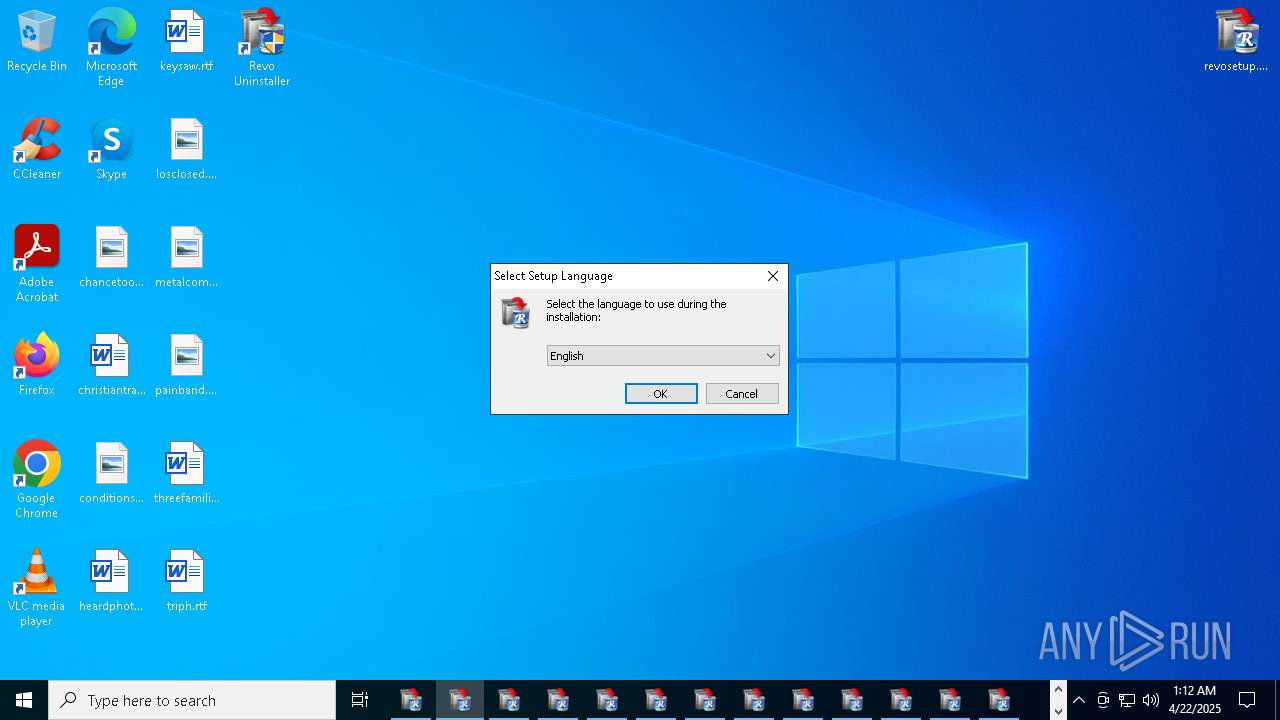Select the painband image file icon

(x=186, y=366)
